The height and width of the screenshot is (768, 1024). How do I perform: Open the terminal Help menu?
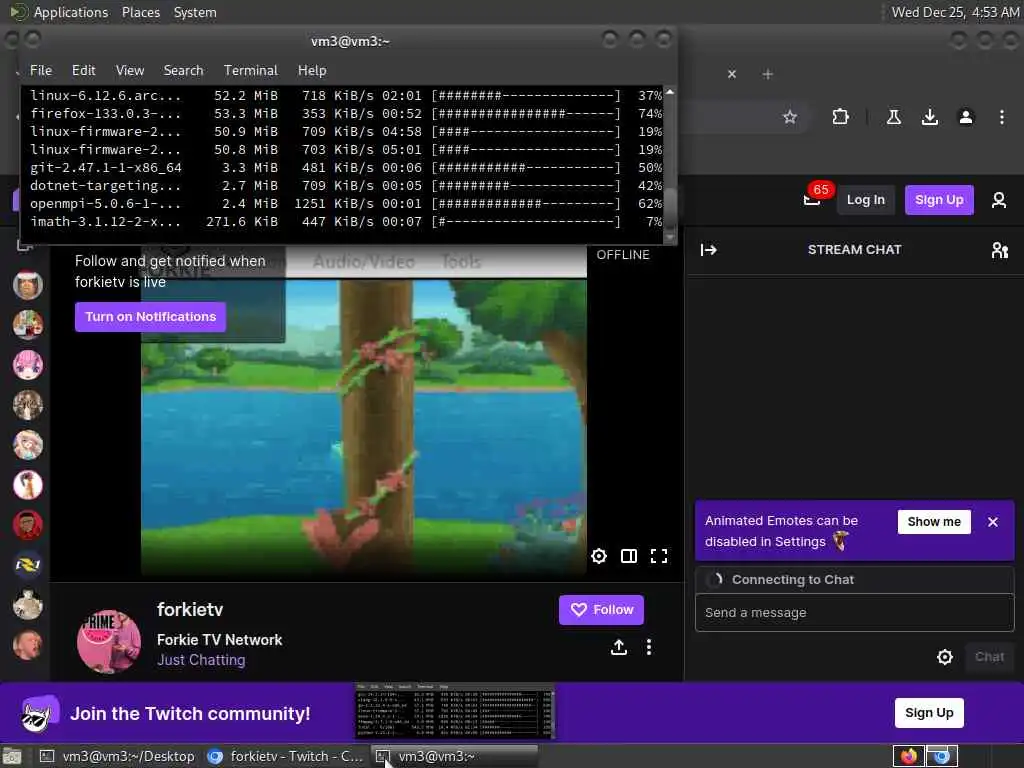point(312,71)
